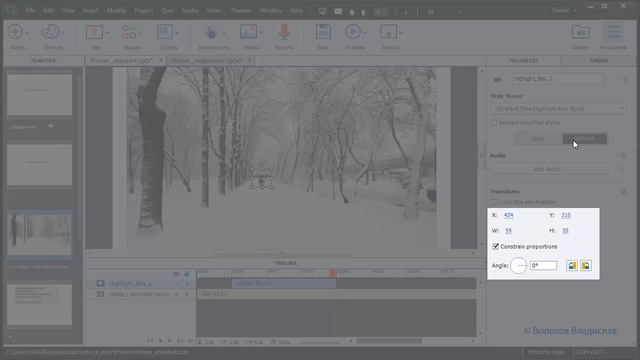
Task: Click the stage horizontal scrollbar
Action: coord(281,253)
